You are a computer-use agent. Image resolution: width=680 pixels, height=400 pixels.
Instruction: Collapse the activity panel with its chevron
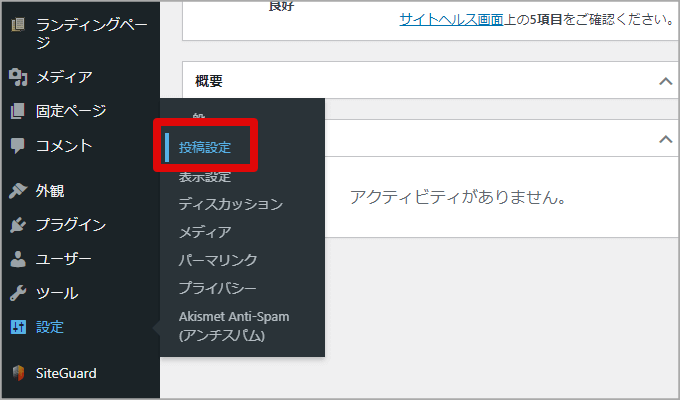(x=666, y=139)
